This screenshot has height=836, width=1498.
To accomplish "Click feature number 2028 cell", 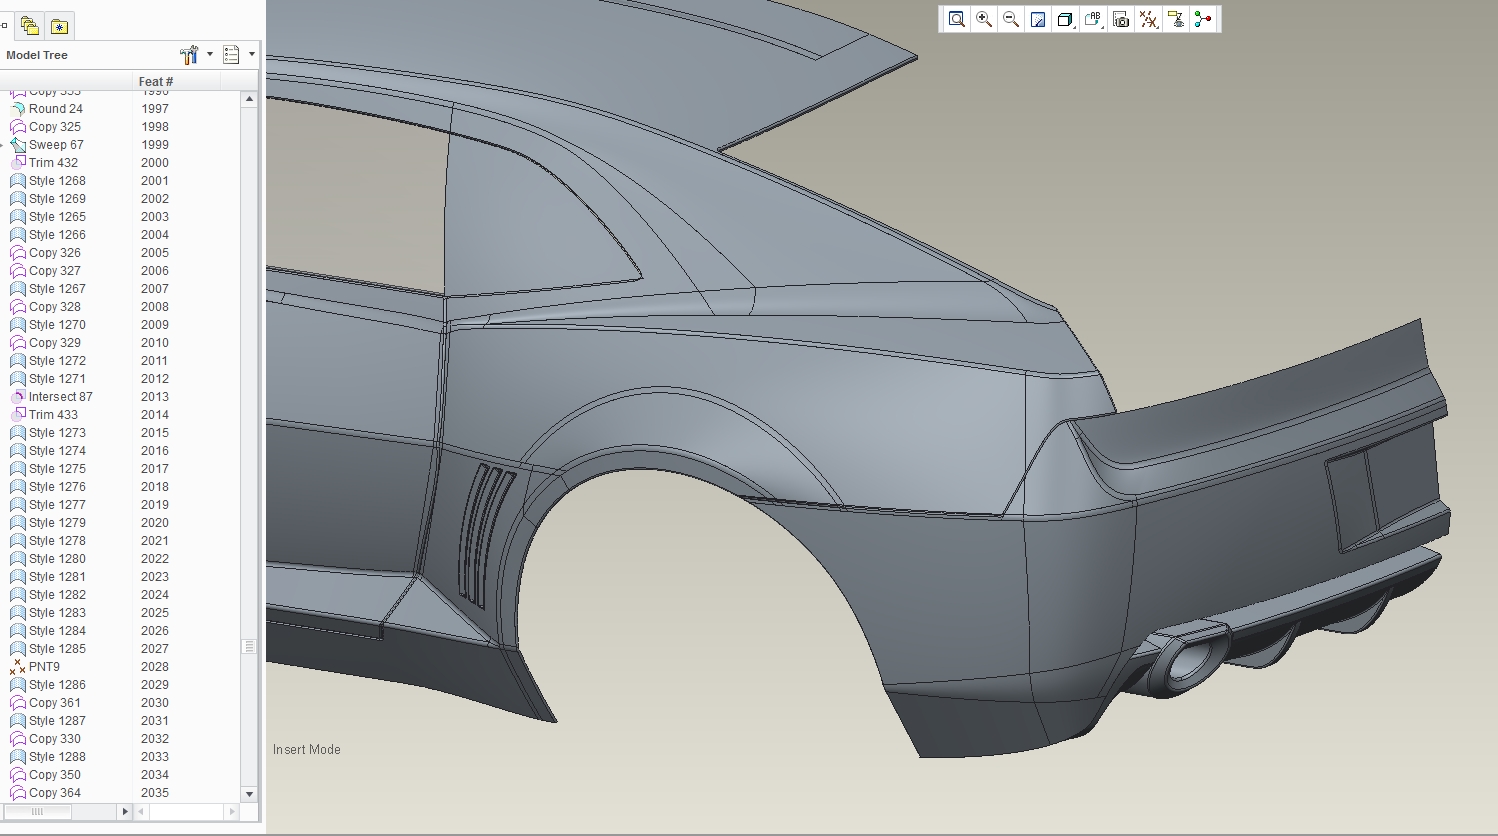I will point(155,667).
